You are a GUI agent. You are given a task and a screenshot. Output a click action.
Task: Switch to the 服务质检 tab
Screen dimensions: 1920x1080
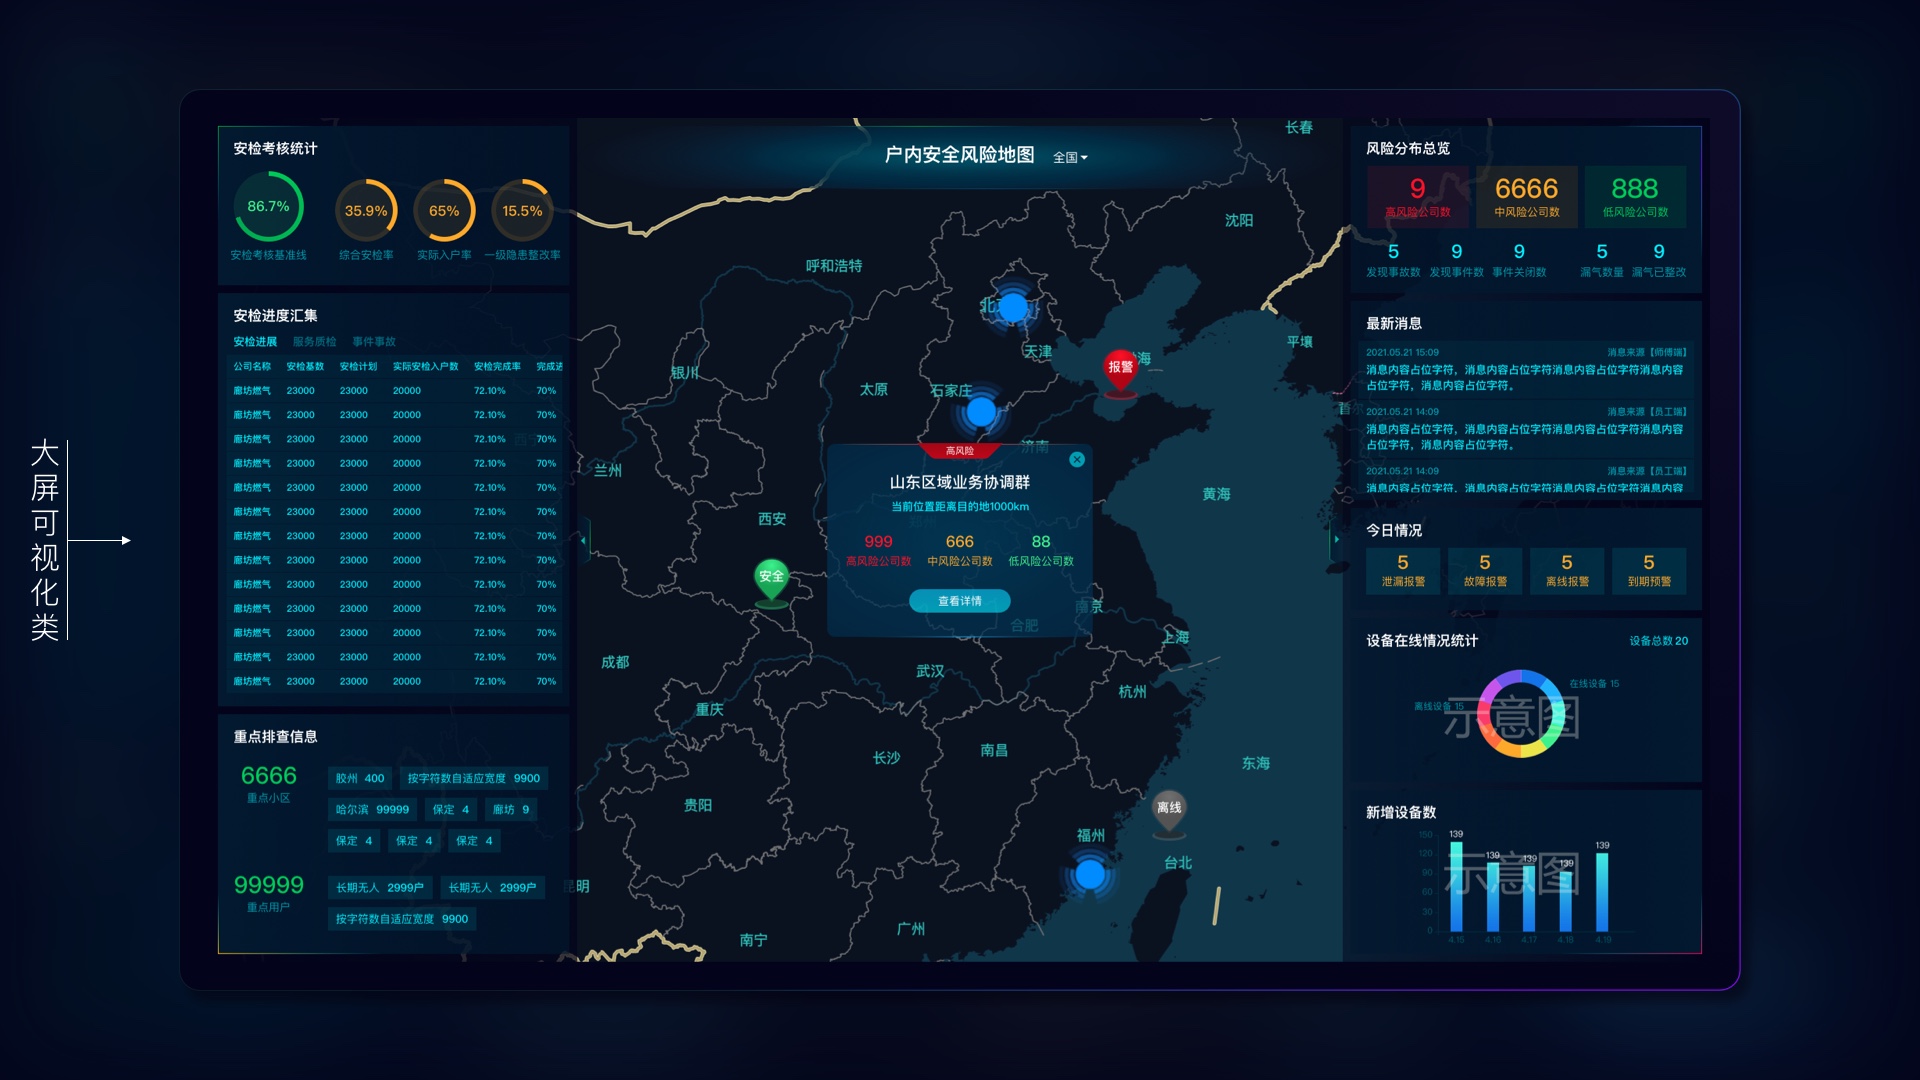point(314,342)
